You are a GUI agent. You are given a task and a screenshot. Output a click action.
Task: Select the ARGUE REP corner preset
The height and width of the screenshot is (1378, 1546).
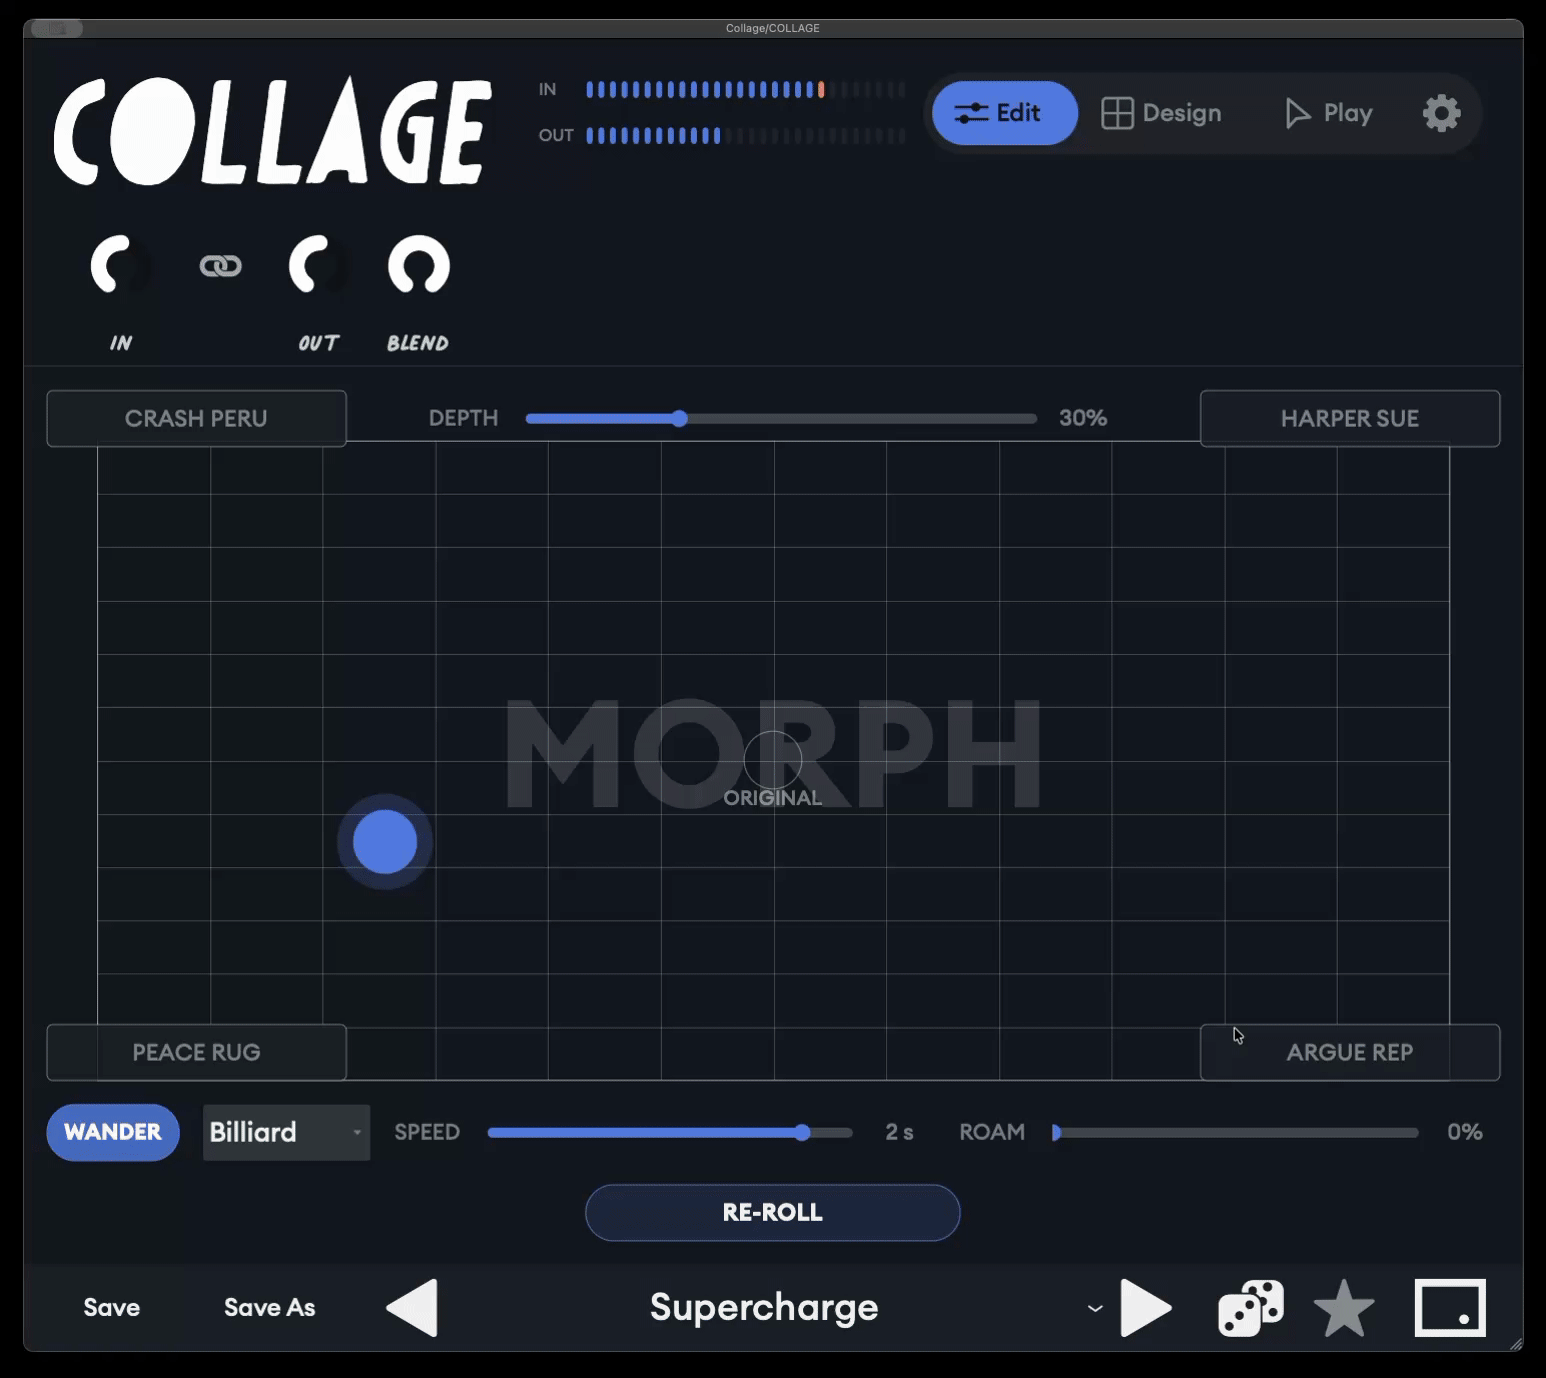(x=1350, y=1052)
